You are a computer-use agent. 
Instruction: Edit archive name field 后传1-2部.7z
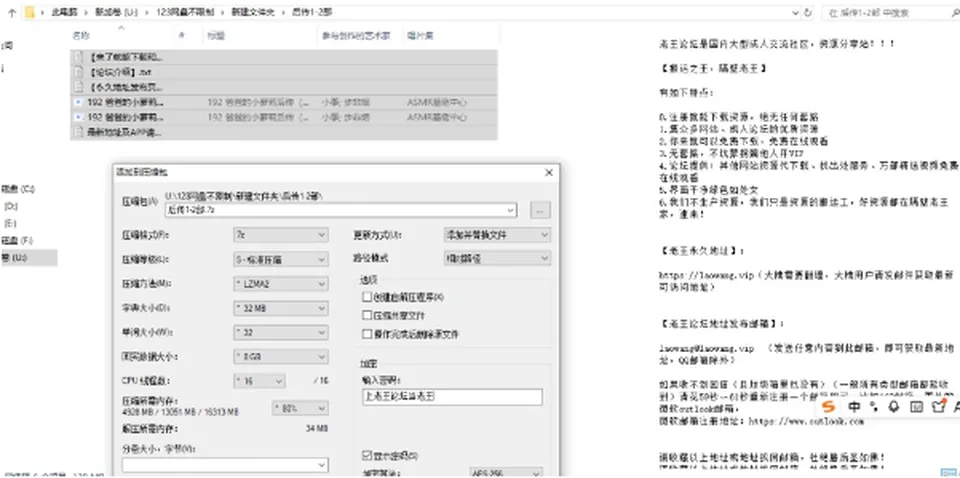pyautogui.click(x=335, y=210)
